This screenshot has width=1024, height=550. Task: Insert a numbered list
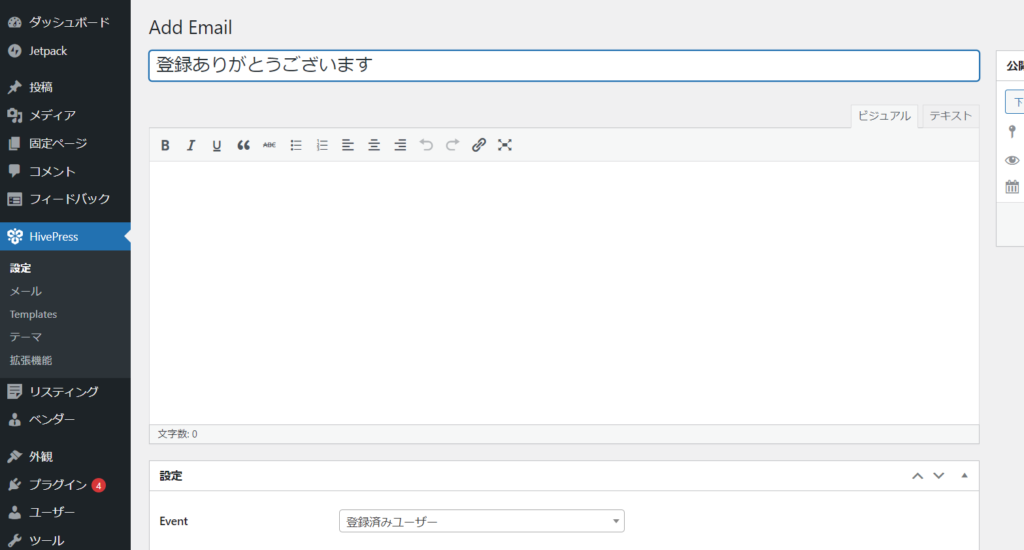click(x=322, y=145)
